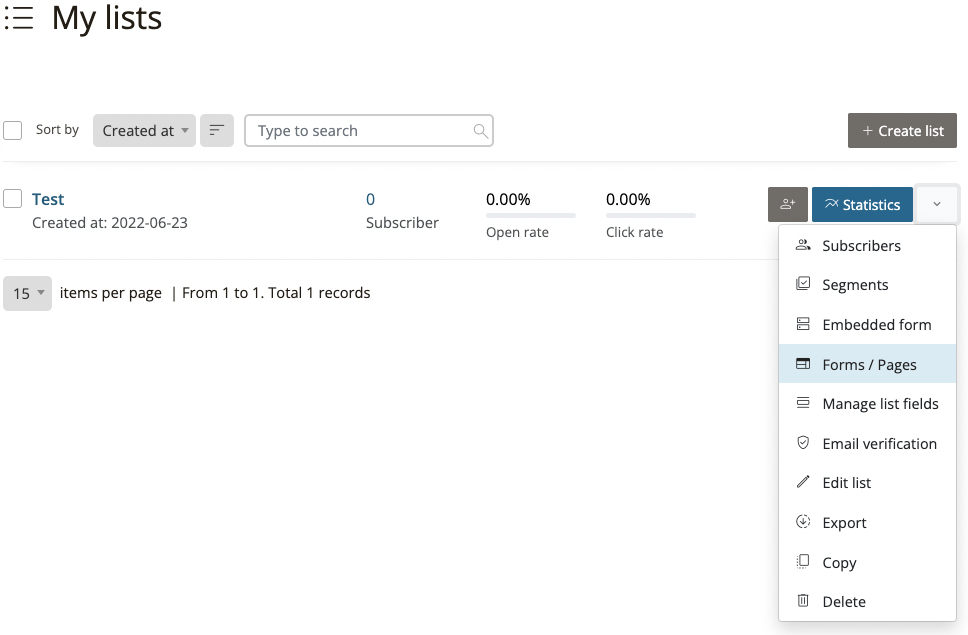This screenshot has width=968, height=635.
Task: Click the Edit list pencil icon
Action: tap(802, 482)
